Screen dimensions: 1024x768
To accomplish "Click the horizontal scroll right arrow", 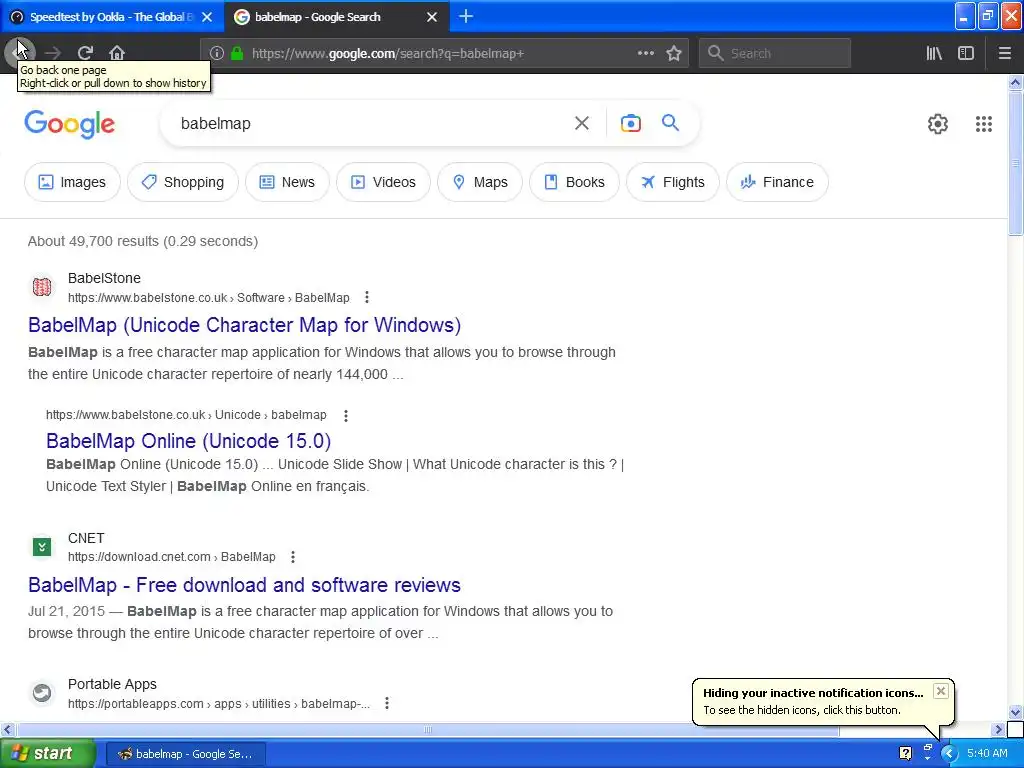I will pyautogui.click(x=998, y=729).
